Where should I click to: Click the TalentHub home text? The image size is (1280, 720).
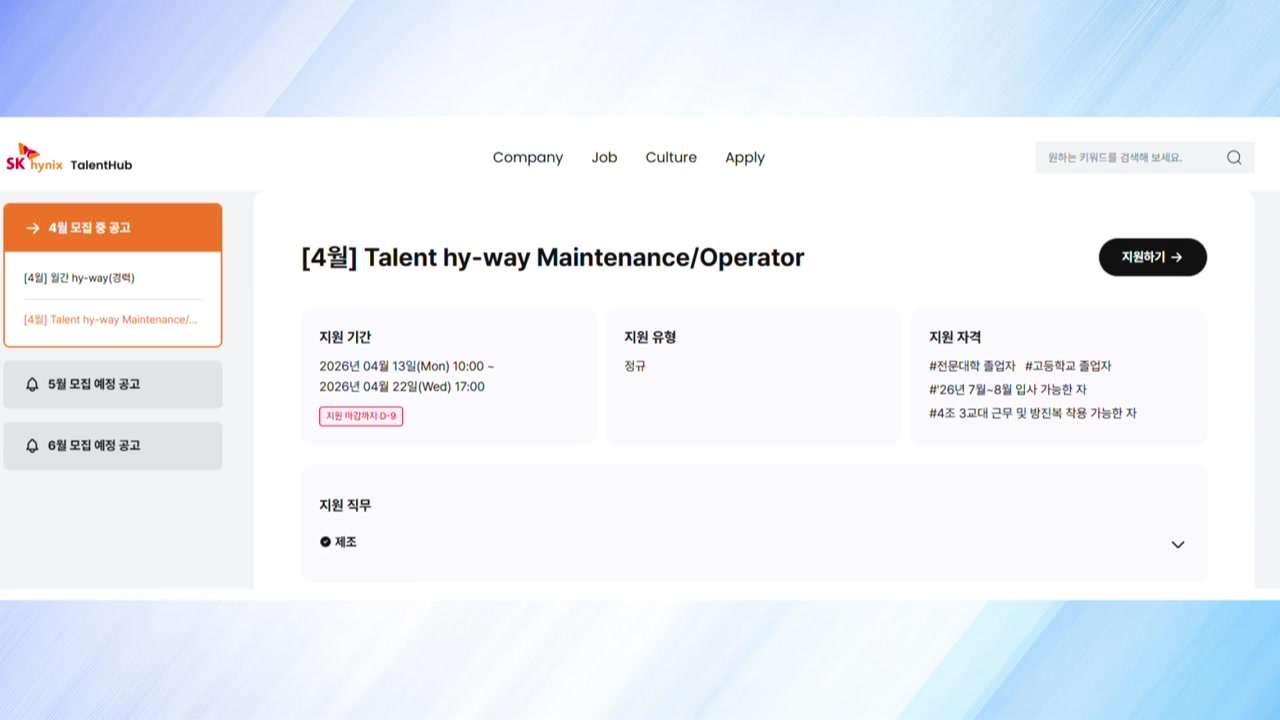tap(101, 165)
